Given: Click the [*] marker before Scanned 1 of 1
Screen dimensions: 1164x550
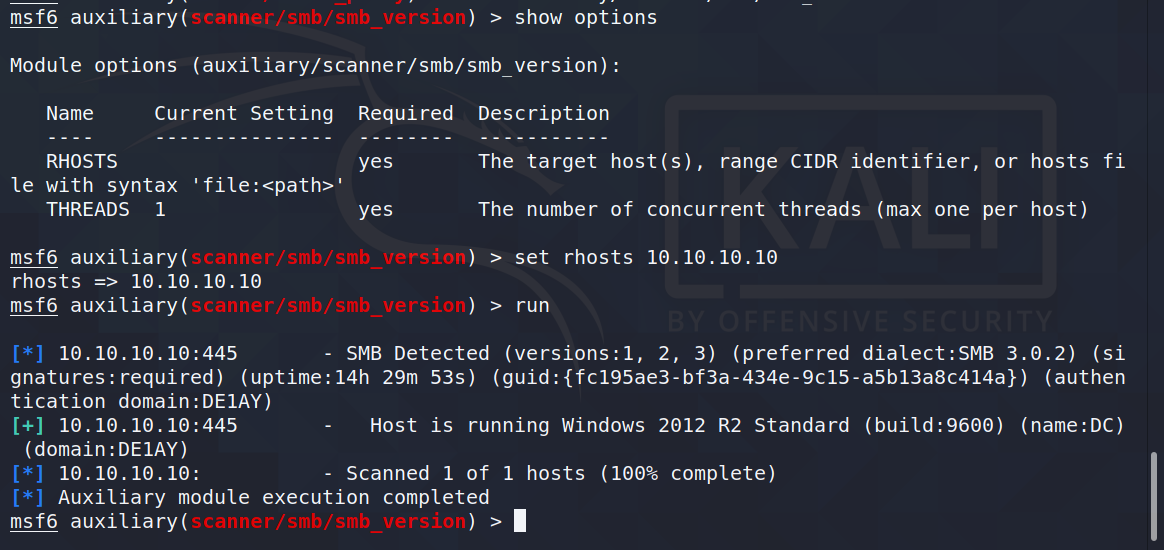Looking at the screenshot, I should 27,474.
